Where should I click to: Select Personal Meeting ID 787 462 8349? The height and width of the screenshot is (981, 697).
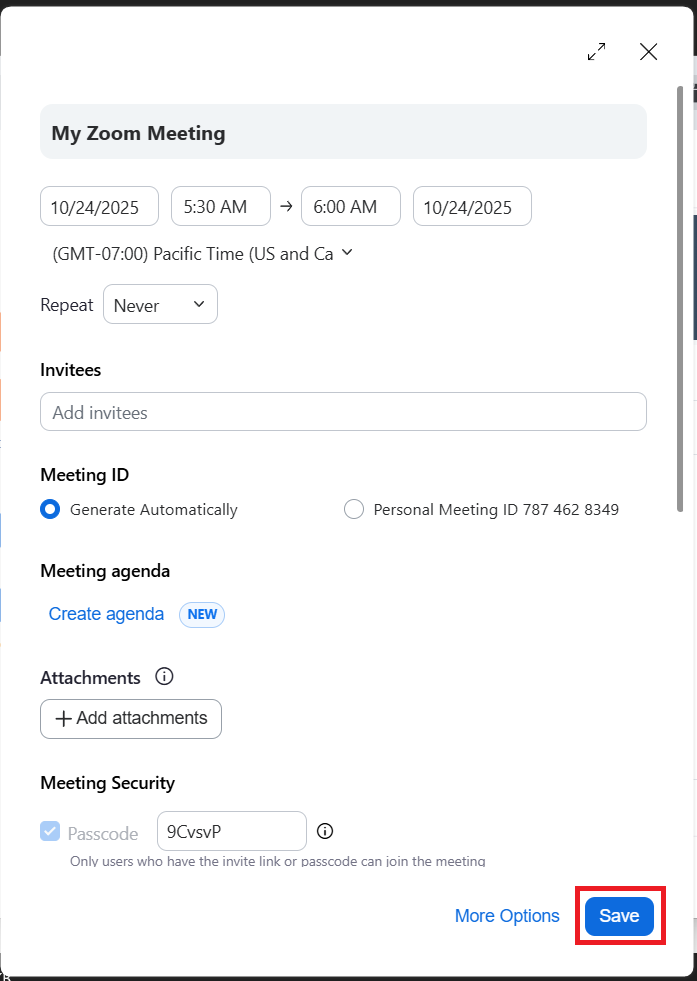tap(354, 510)
